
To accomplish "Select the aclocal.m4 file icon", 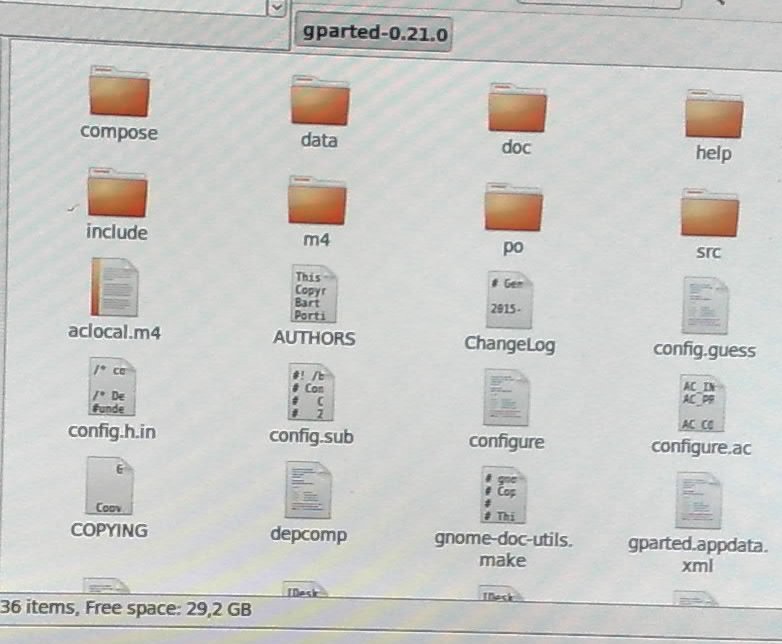I will (x=114, y=287).
